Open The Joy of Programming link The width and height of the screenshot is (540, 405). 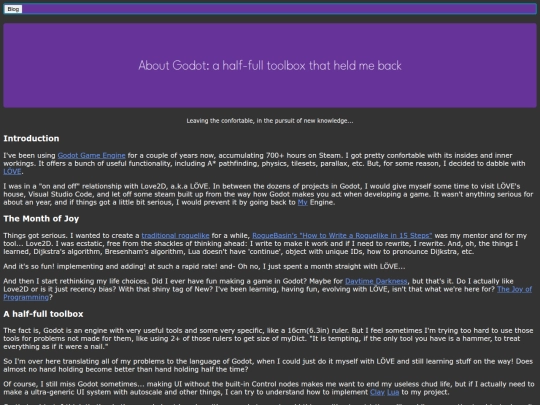(515, 289)
